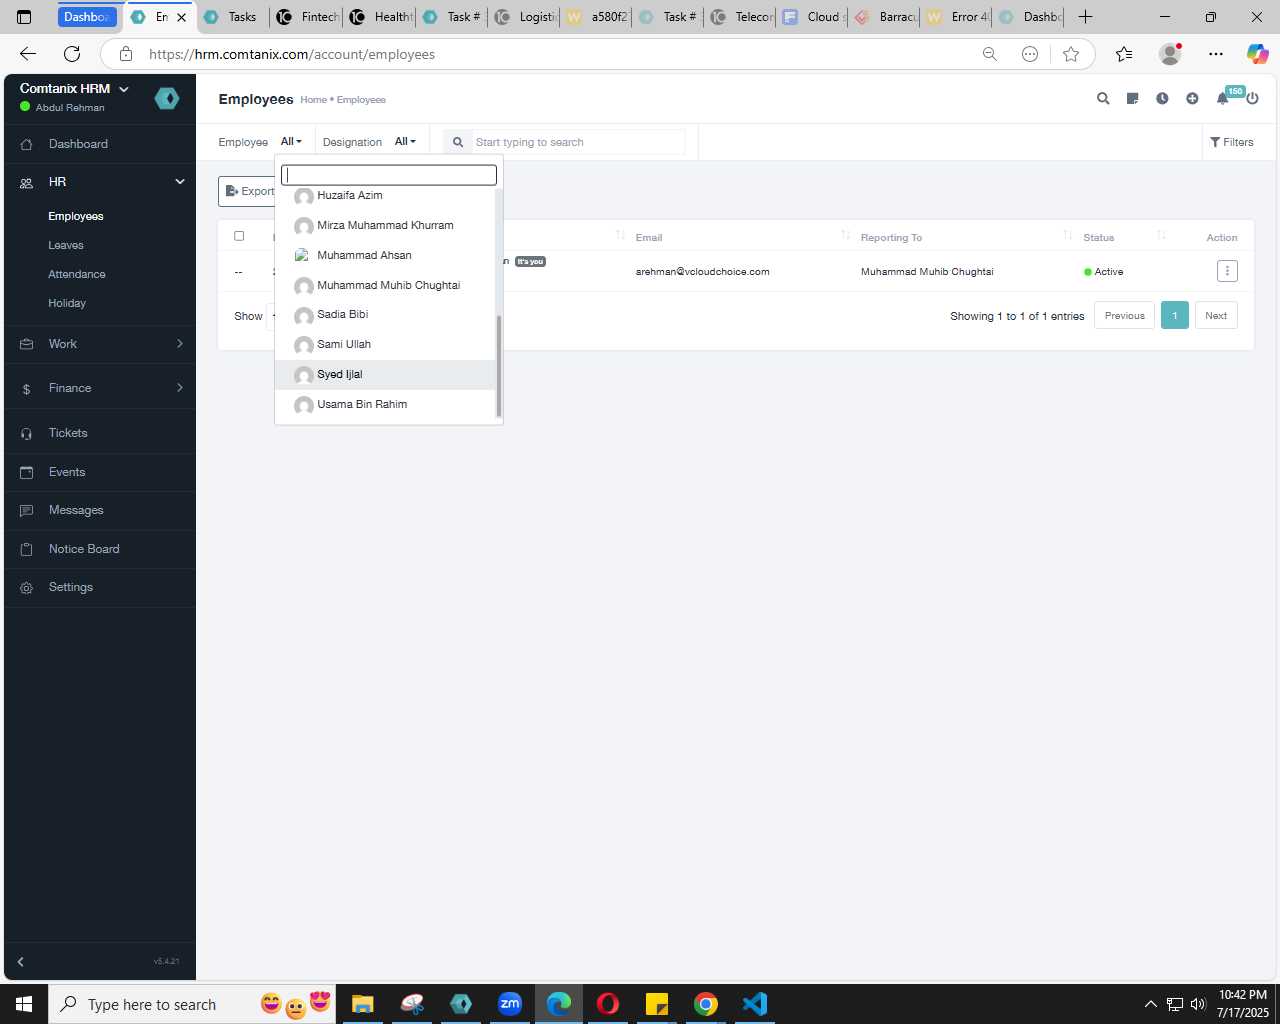
Task: Click the employee dropdown list scrollbar
Action: click(498, 366)
